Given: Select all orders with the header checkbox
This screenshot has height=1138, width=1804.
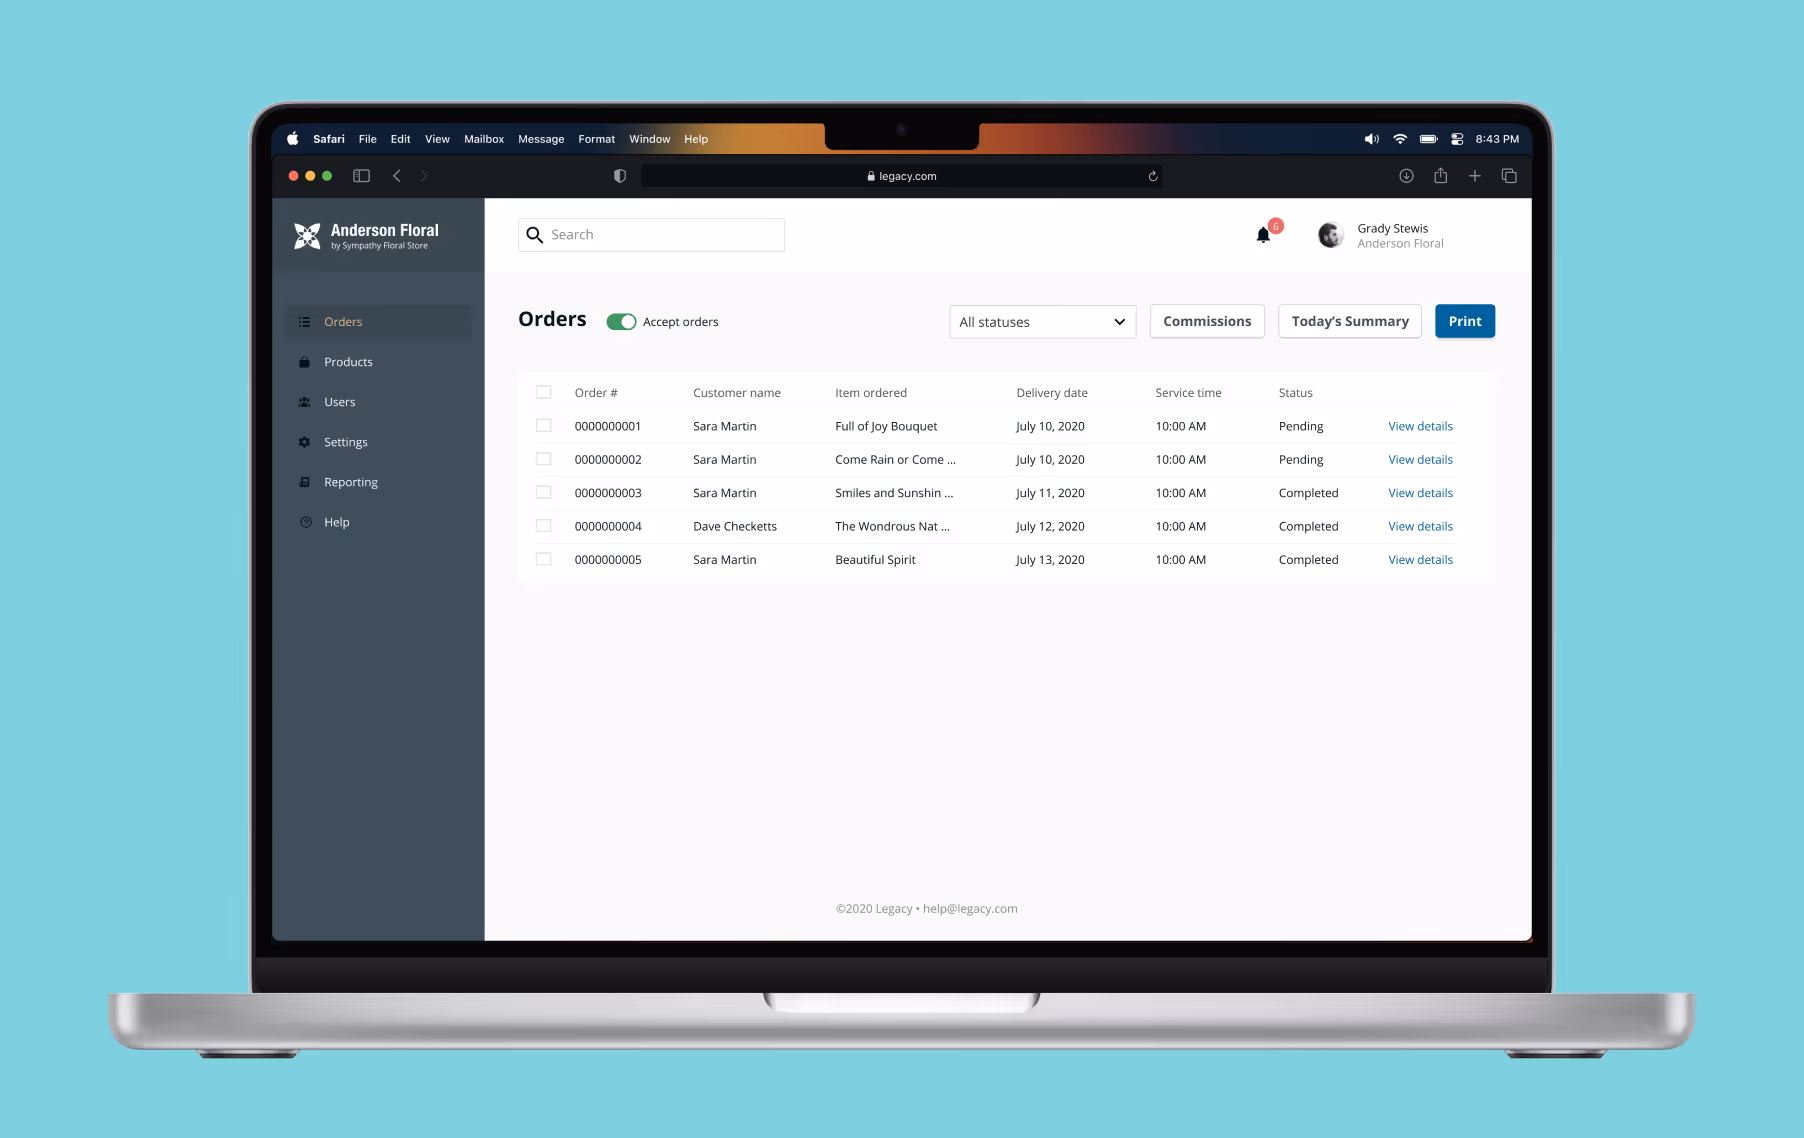Looking at the screenshot, I should tap(544, 391).
